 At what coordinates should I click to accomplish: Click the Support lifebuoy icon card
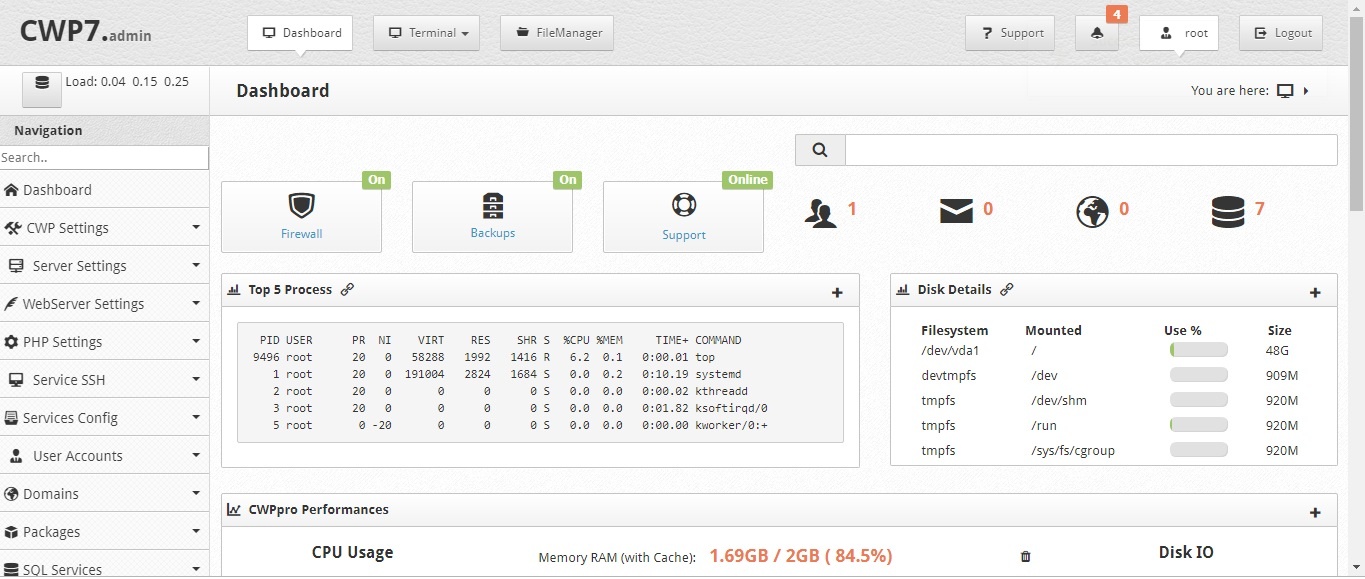(x=683, y=217)
